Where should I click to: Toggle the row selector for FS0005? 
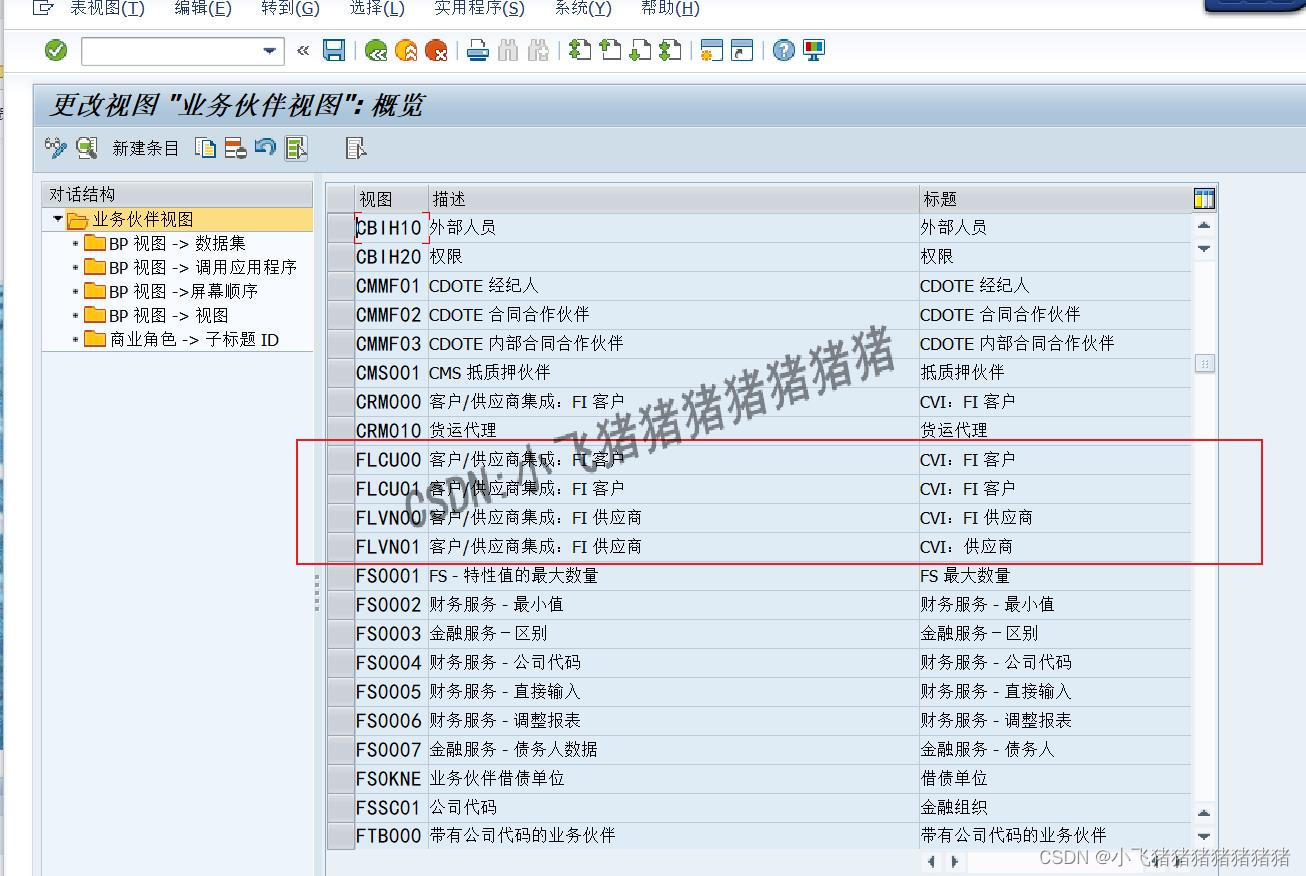(341, 691)
